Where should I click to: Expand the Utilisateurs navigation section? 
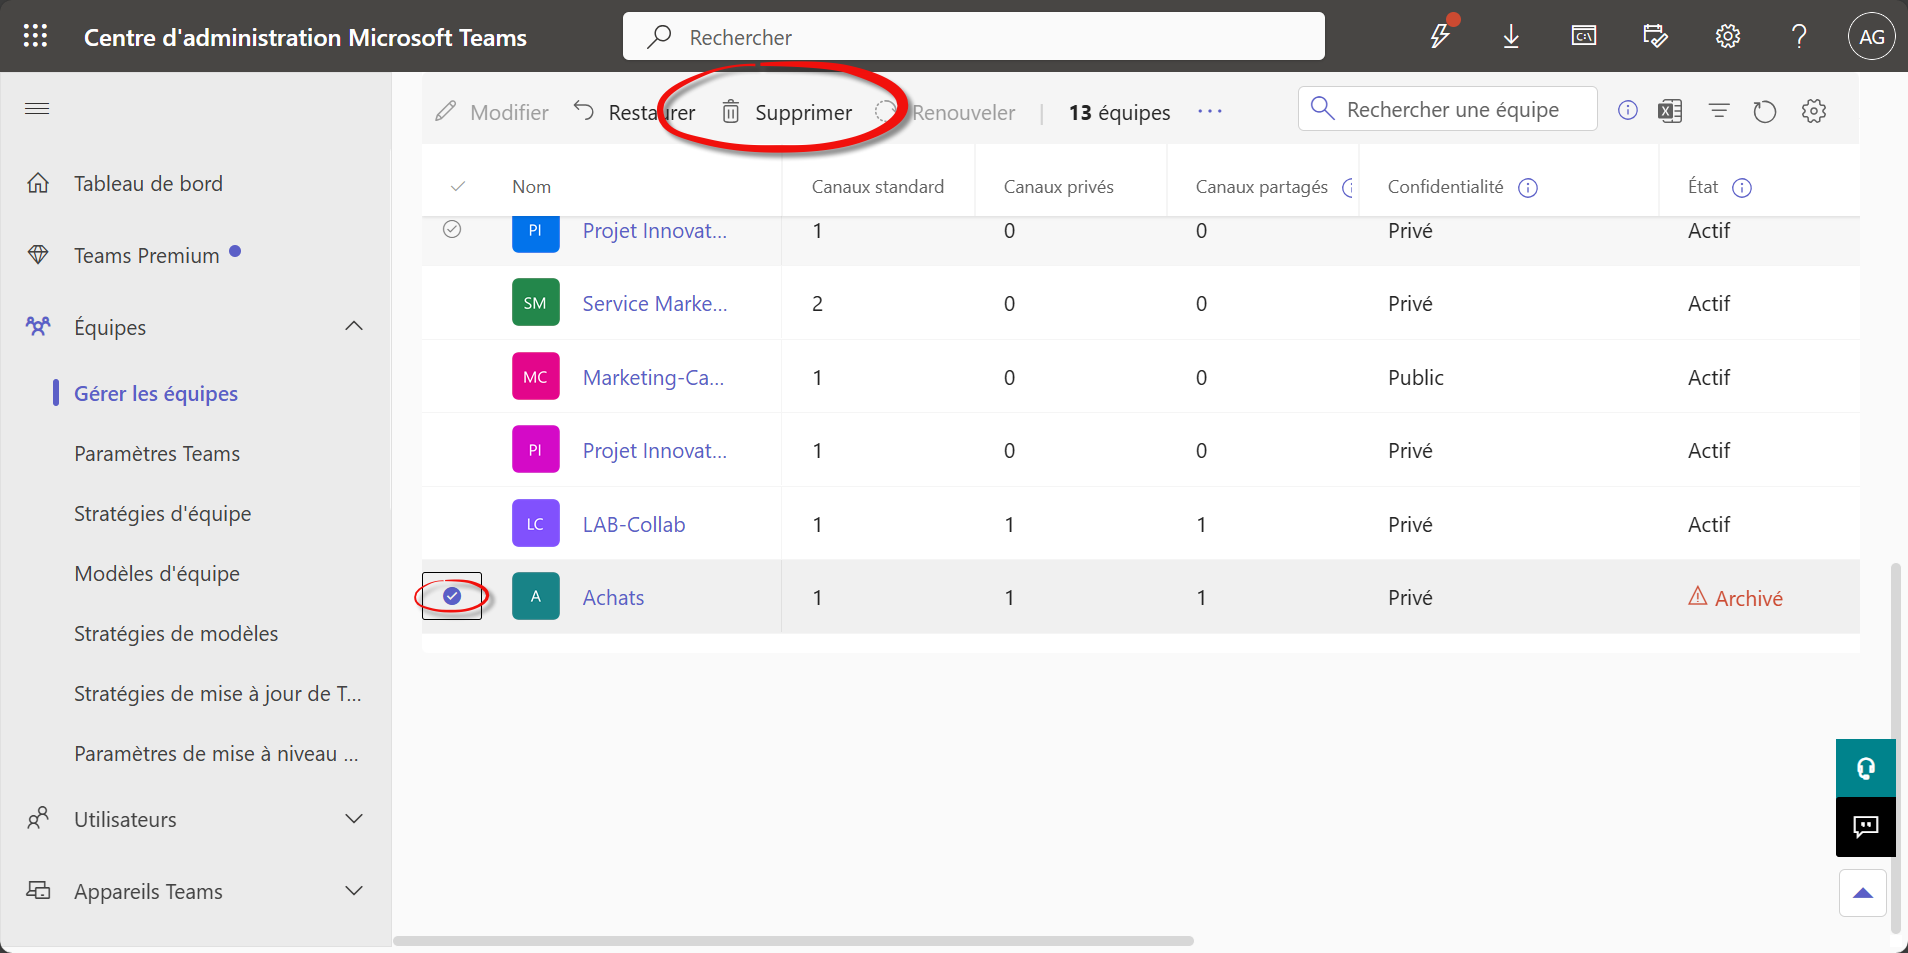[x=354, y=819]
